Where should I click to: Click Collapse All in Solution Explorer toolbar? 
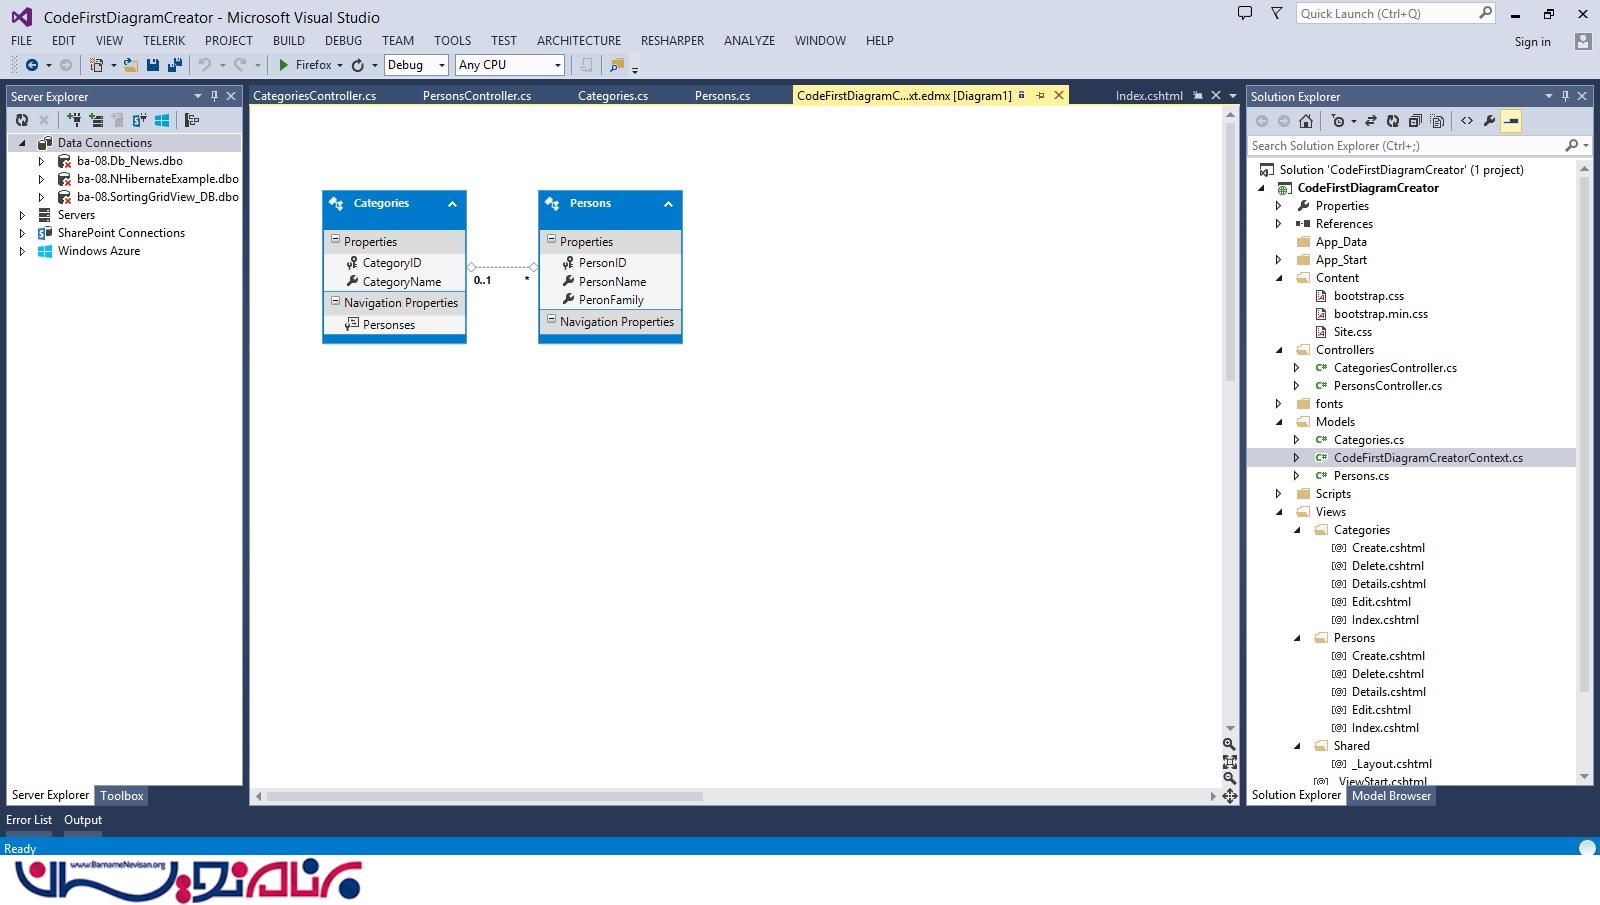pos(1415,121)
